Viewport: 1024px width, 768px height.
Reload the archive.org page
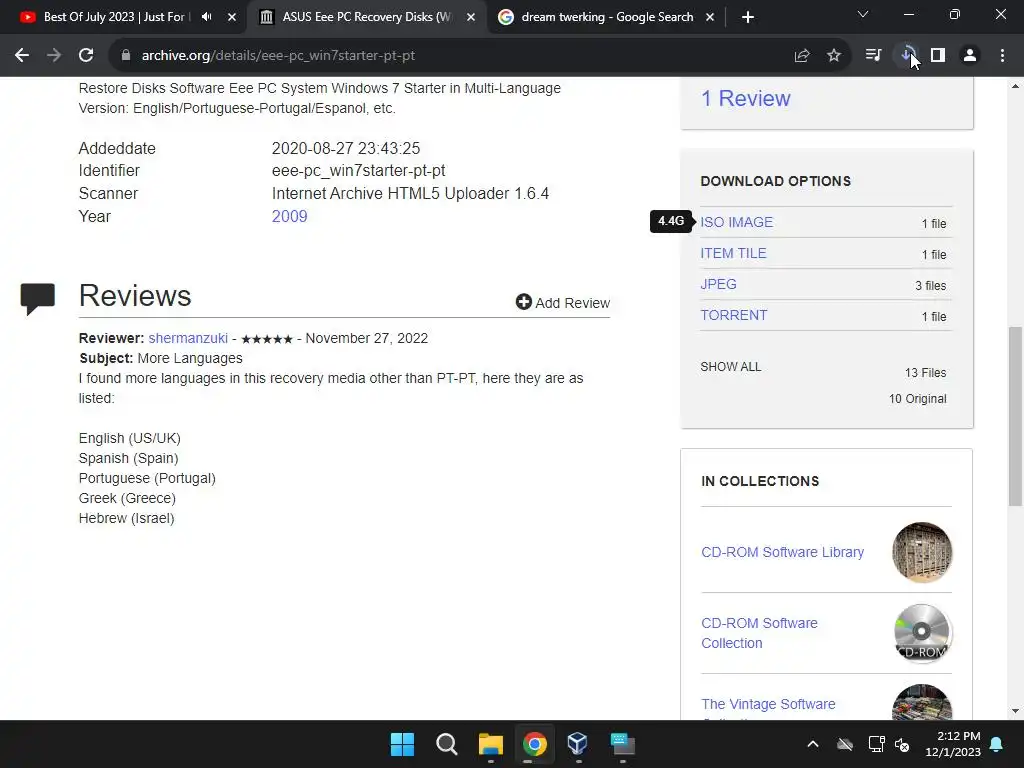coord(86,56)
